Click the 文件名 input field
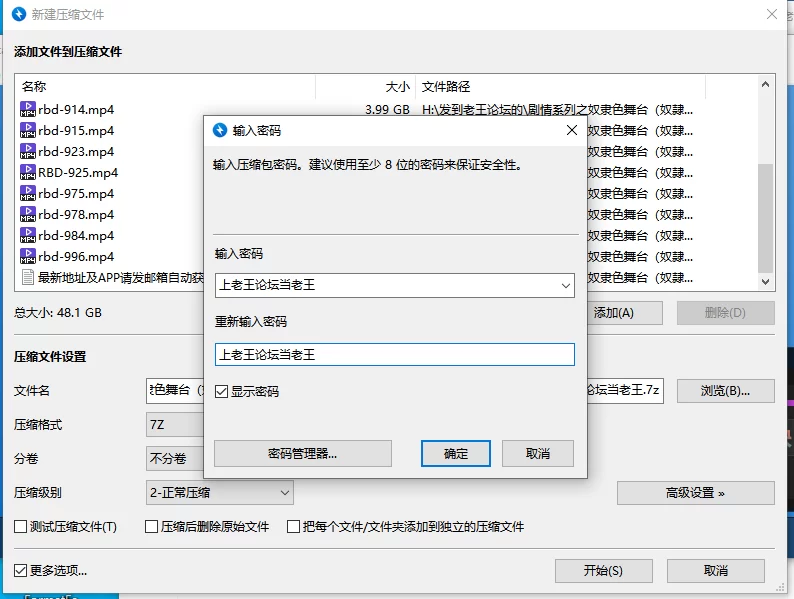Viewport: 794px width, 599px height. [x=175, y=391]
